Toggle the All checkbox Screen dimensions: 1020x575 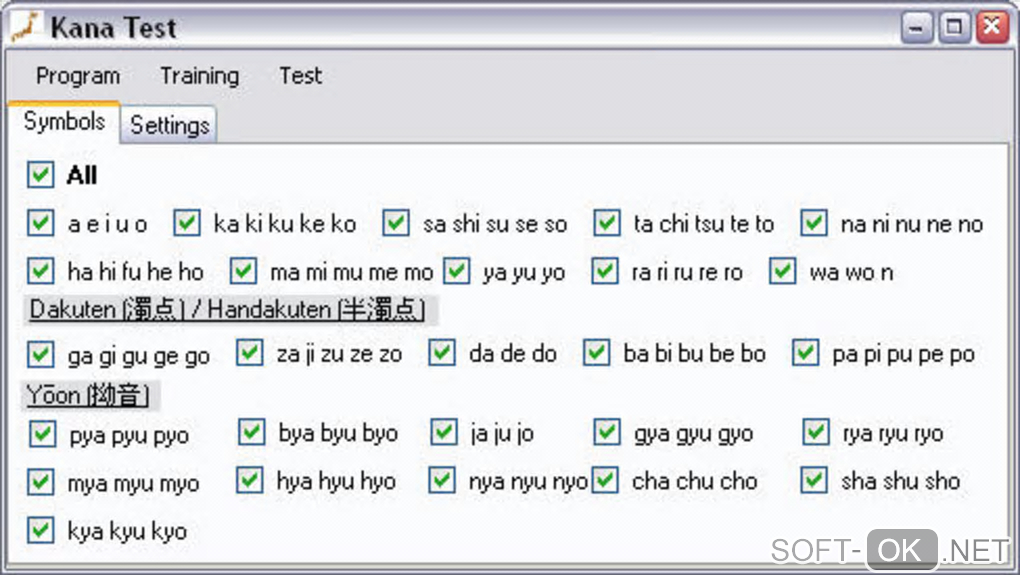coord(41,175)
